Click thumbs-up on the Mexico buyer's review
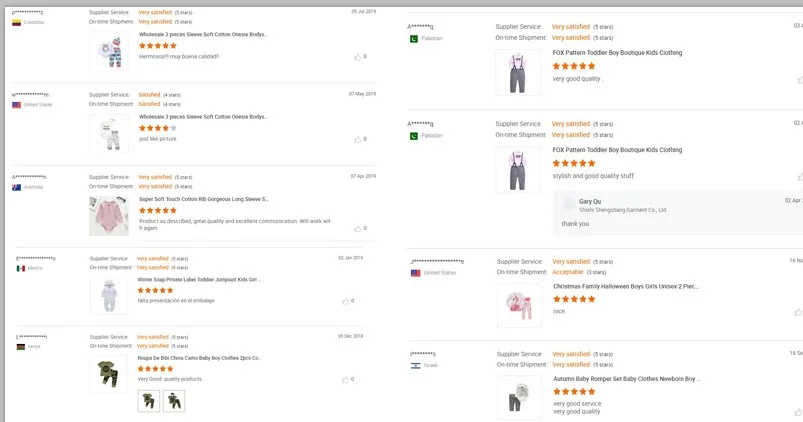 click(346, 301)
